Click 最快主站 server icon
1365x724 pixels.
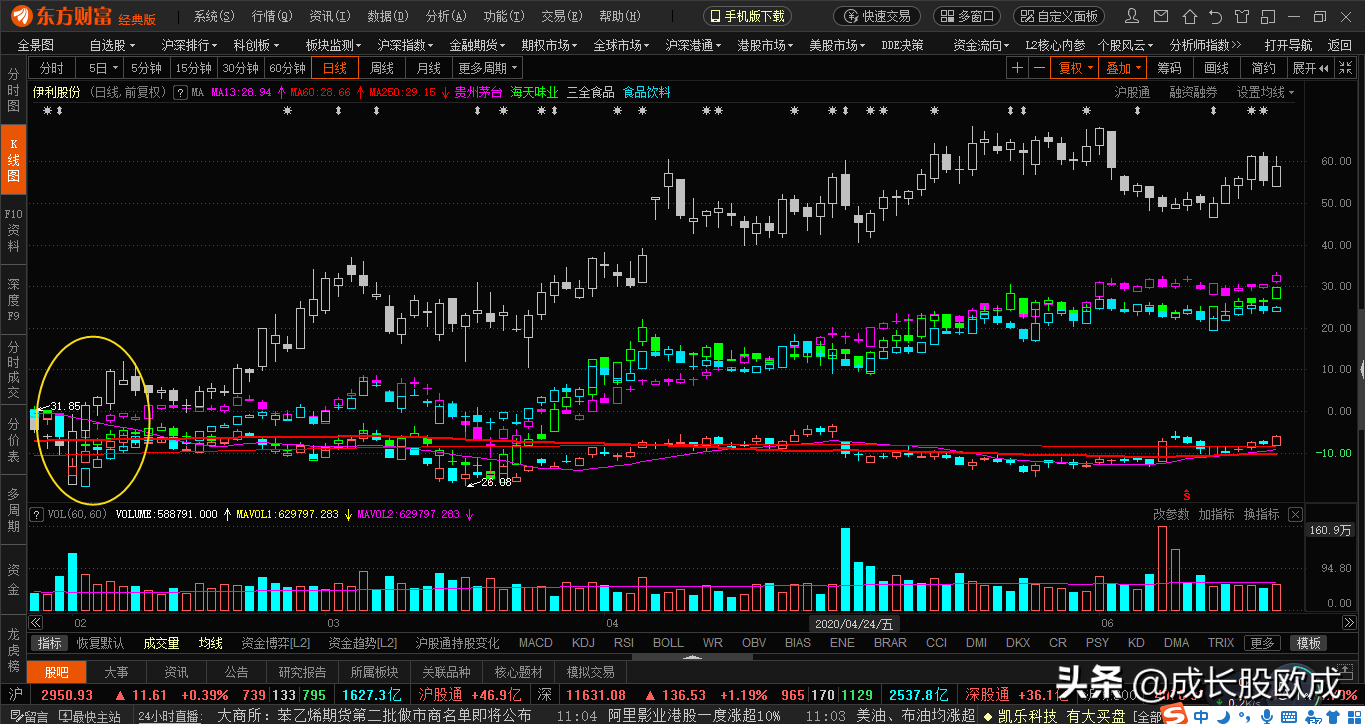91,716
